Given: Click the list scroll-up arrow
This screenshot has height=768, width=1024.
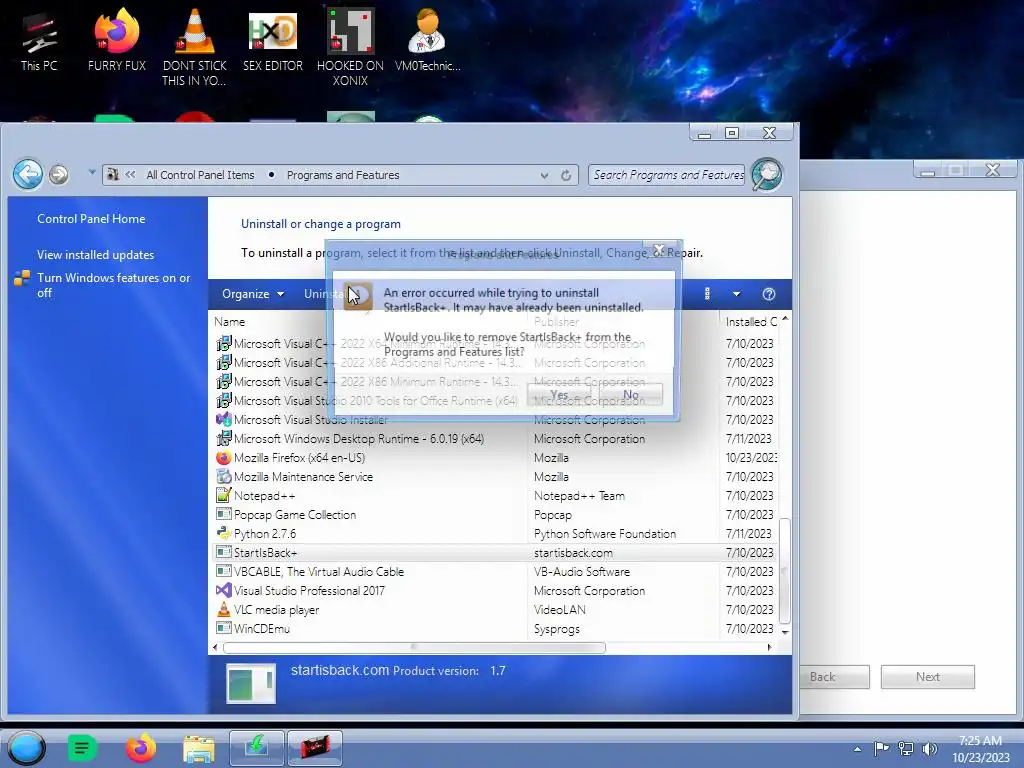Looking at the screenshot, I should point(785,319).
